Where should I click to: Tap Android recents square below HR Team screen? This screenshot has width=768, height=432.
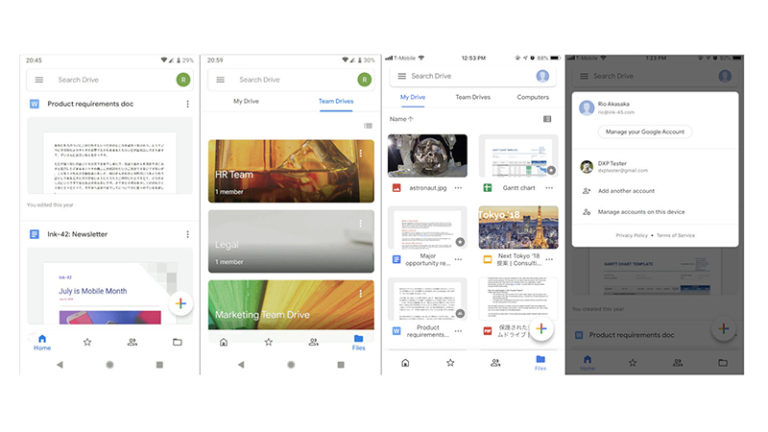341,364
